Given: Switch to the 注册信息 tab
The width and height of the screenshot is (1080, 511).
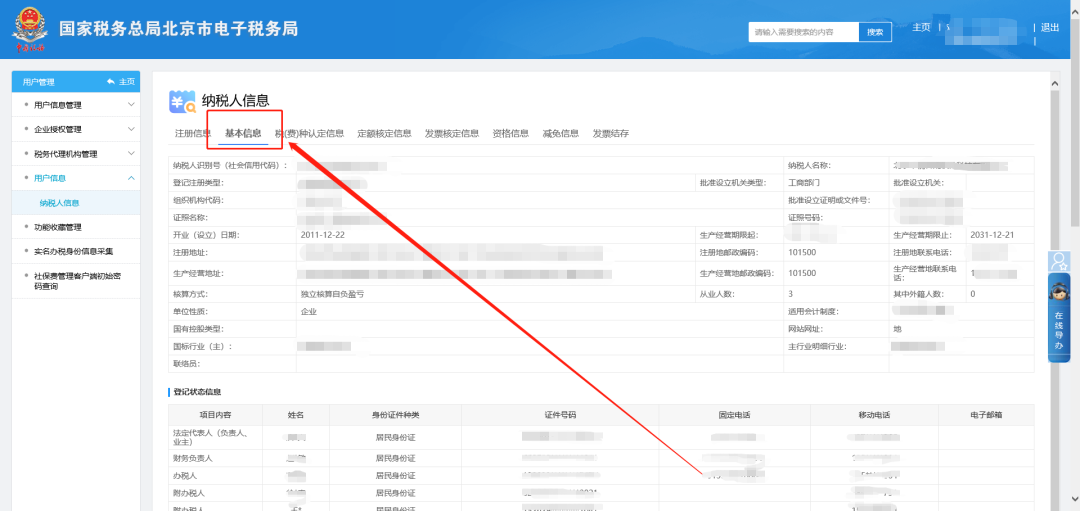Looking at the screenshot, I should [193, 134].
